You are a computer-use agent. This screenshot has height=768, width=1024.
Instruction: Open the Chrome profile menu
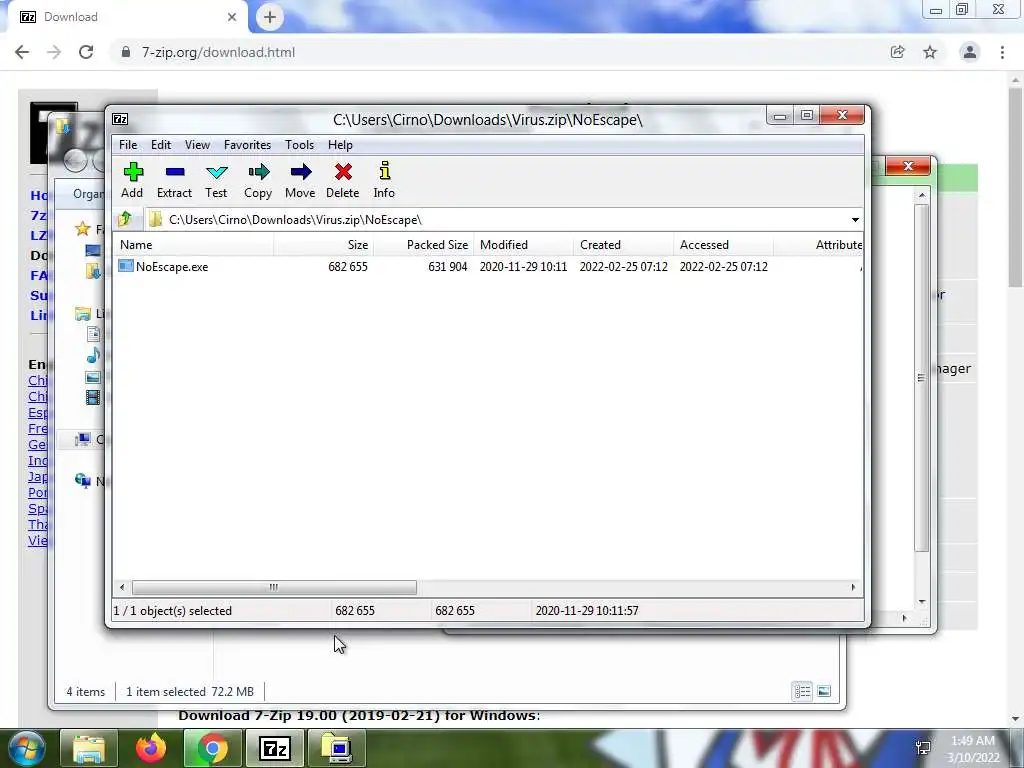pyautogui.click(x=970, y=52)
